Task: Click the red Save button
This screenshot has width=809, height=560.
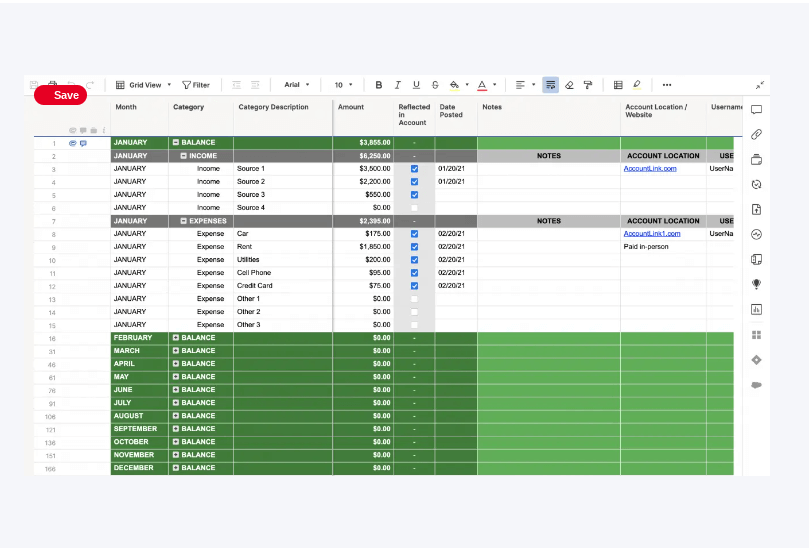Action: [x=60, y=95]
